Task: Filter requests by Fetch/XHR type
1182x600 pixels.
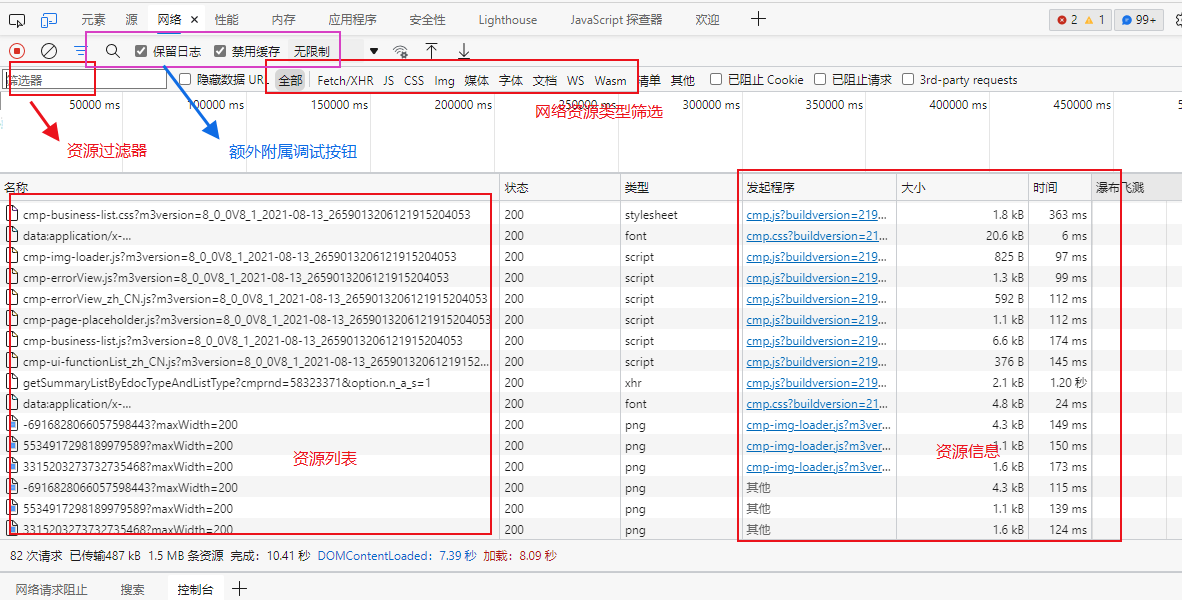Action: point(345,80)
